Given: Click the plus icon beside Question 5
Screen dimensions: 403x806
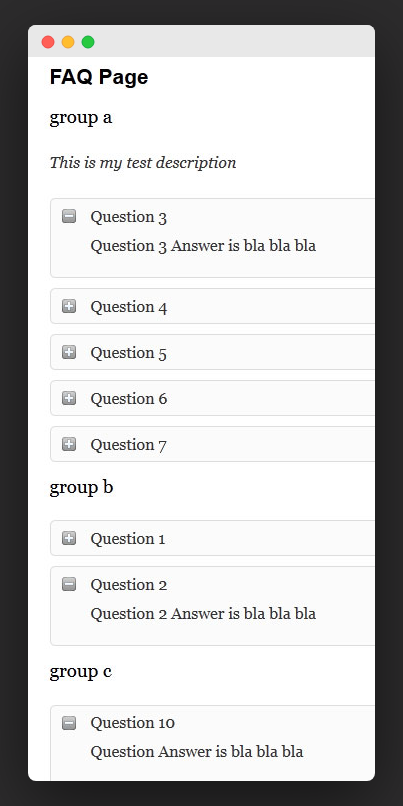Looking at the screenshot, I should tap(69, 352).
